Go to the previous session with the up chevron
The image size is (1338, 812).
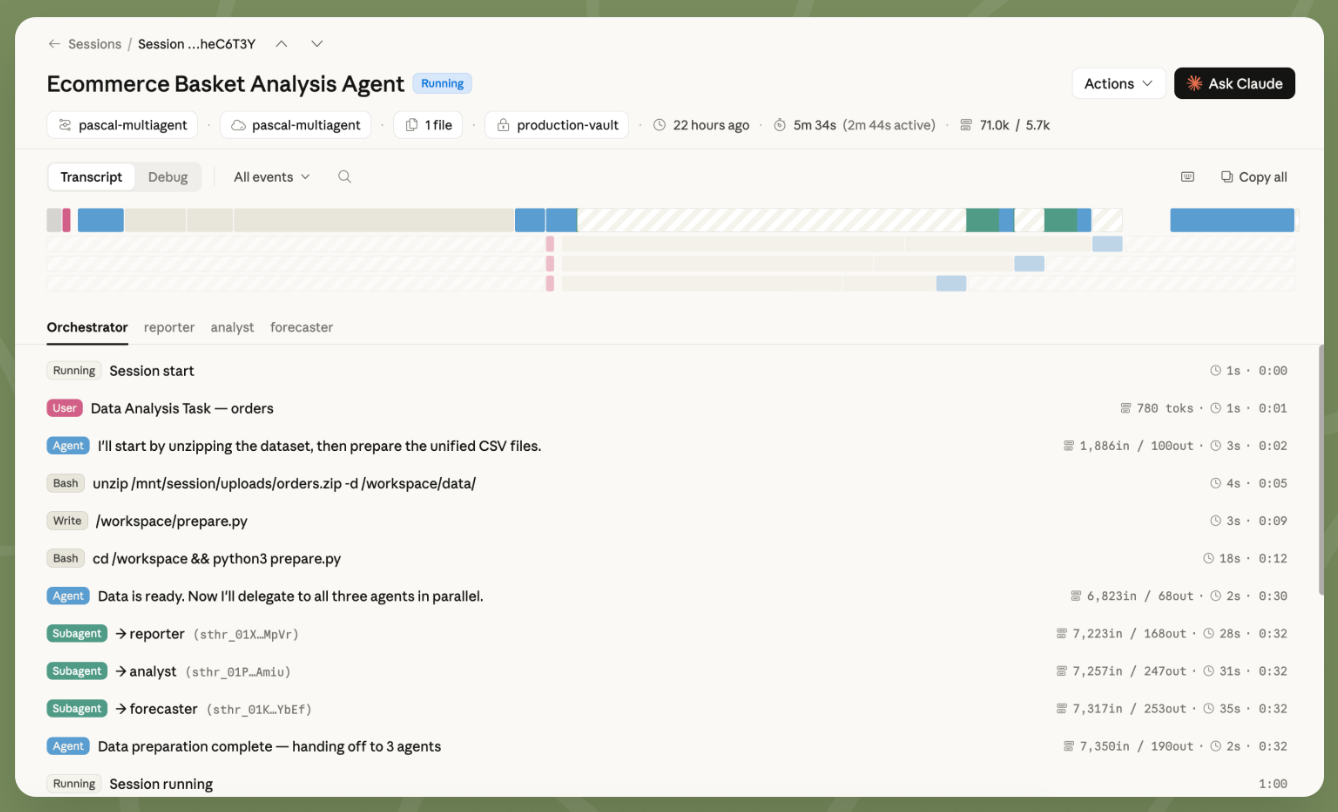(282, 44)
